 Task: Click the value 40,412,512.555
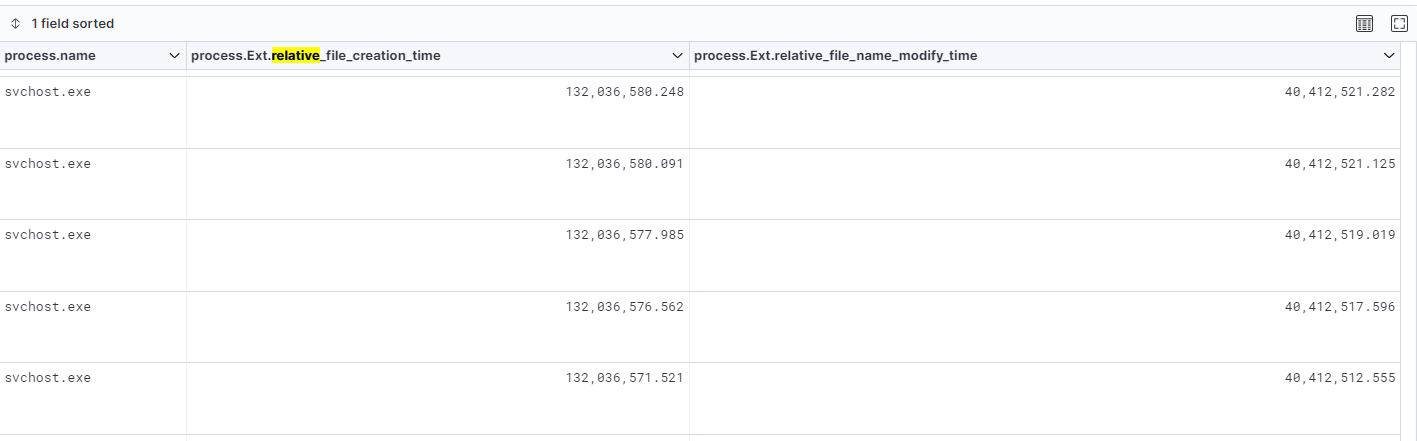(x=1339, y=378)
